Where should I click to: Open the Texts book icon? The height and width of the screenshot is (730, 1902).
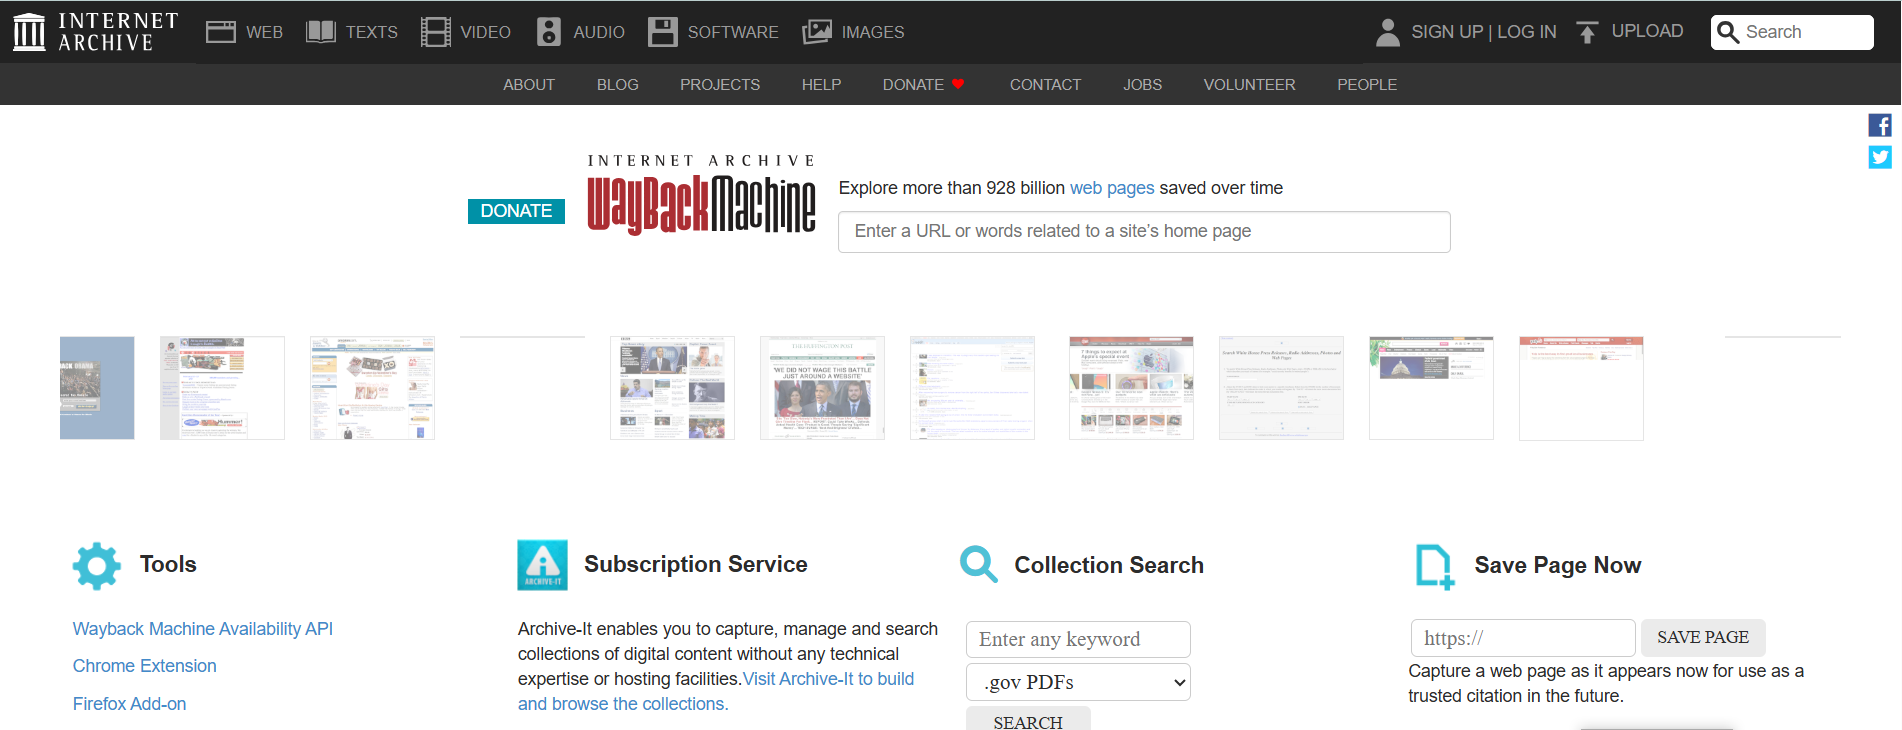pos(320,32)
